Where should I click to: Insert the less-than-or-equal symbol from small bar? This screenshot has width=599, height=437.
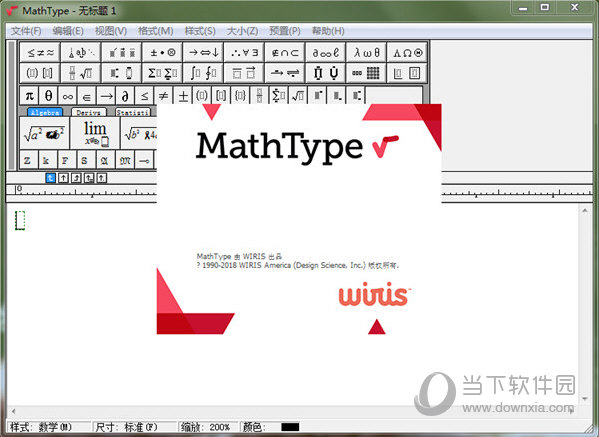click(144, 95)
